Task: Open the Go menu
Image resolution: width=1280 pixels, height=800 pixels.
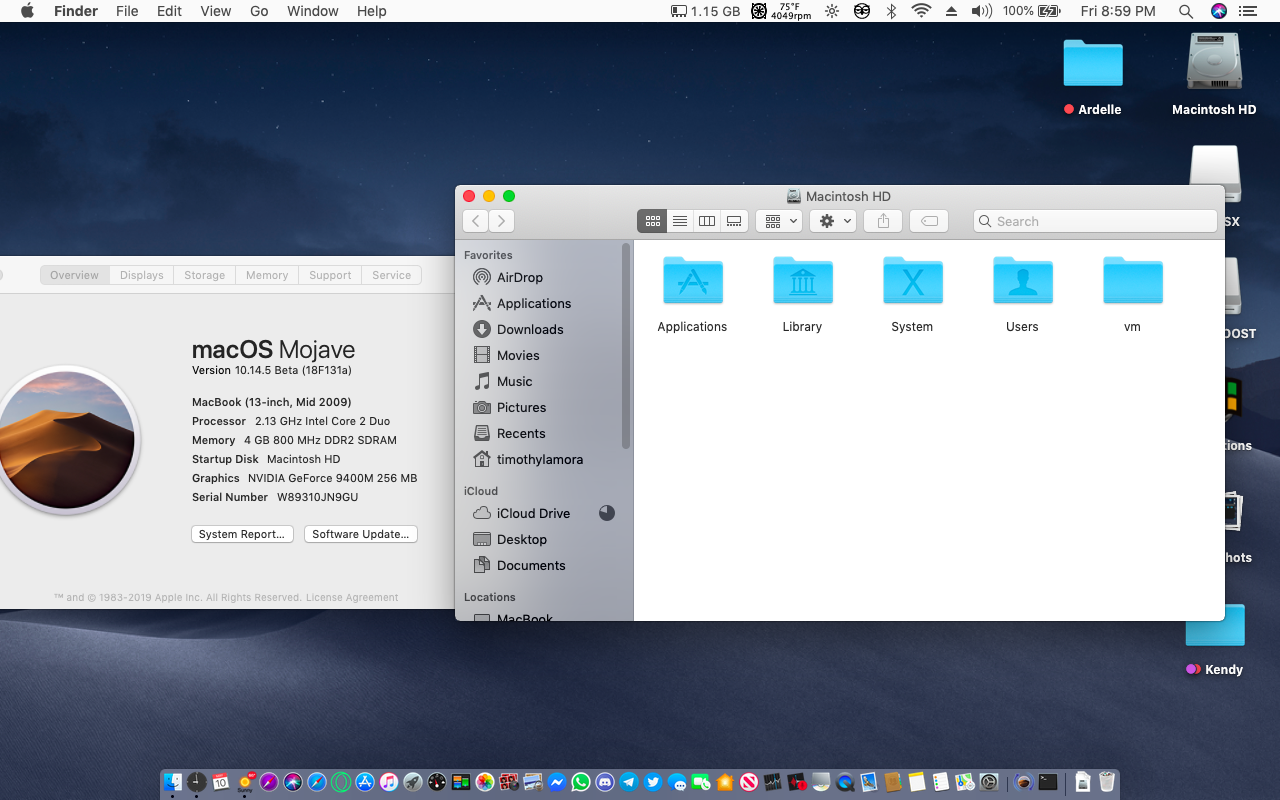Action: (259, 11)
